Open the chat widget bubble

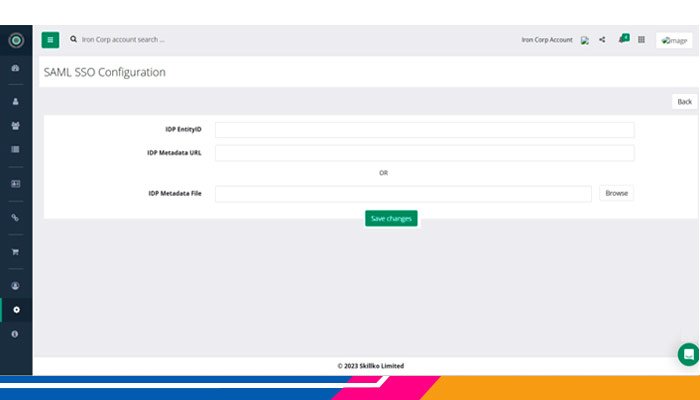688,354
